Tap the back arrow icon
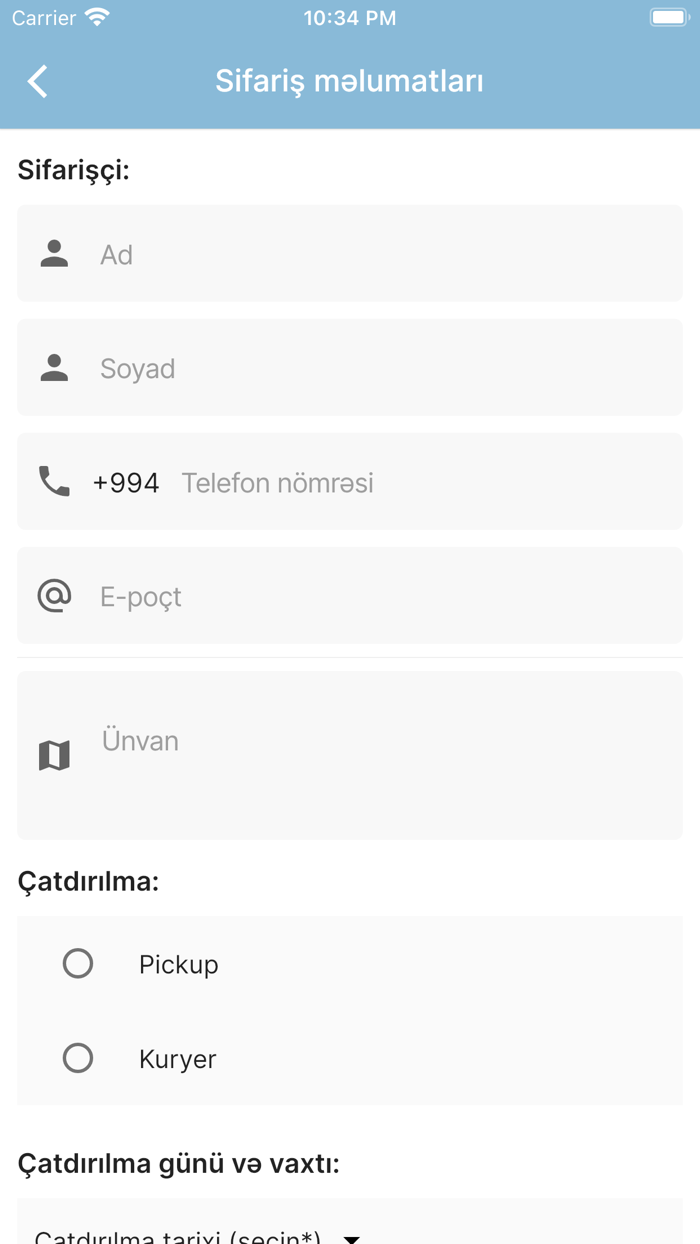Screen dimensions: 700x1244 pos(38,81)
